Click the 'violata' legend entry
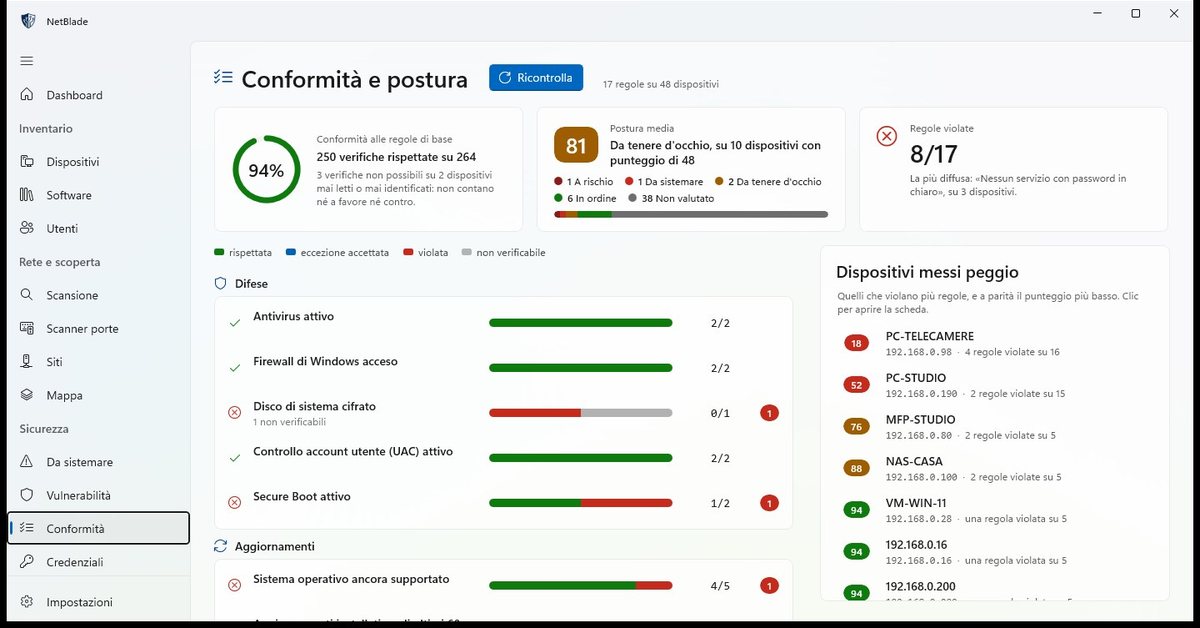 pyautogui.click(x=425, y=253)
